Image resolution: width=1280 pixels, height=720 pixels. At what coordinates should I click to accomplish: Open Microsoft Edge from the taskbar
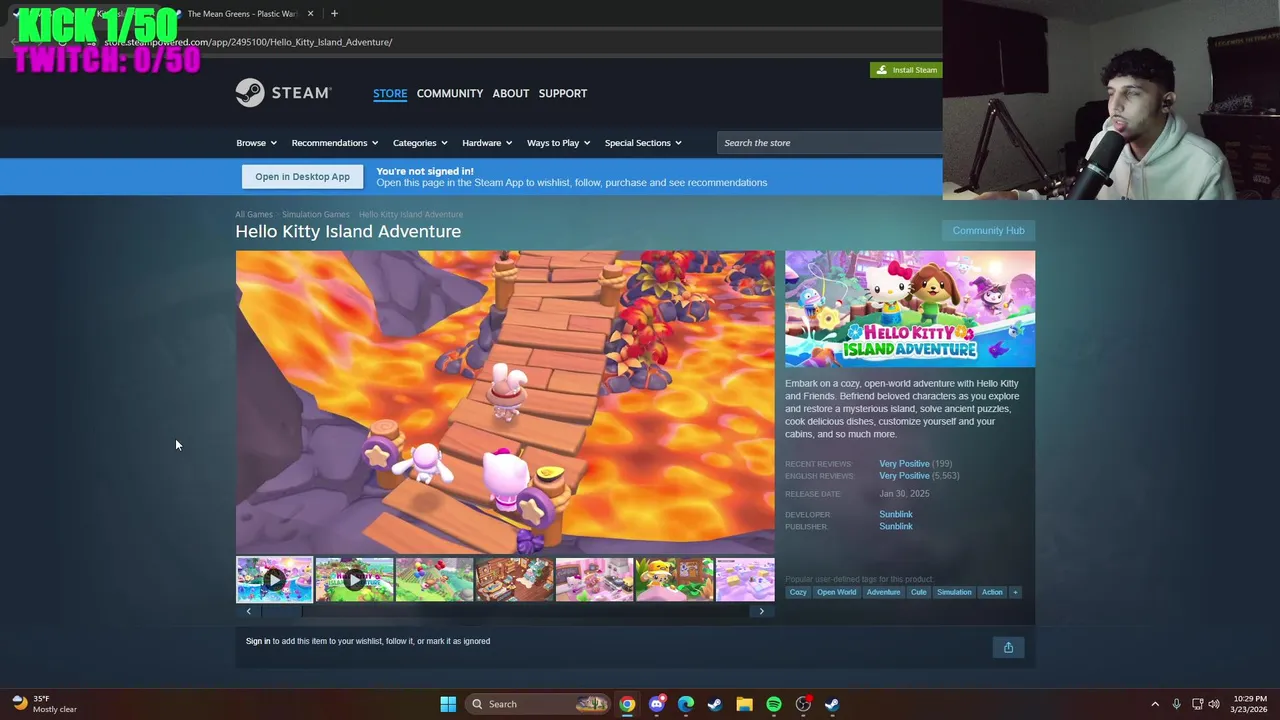686,704
